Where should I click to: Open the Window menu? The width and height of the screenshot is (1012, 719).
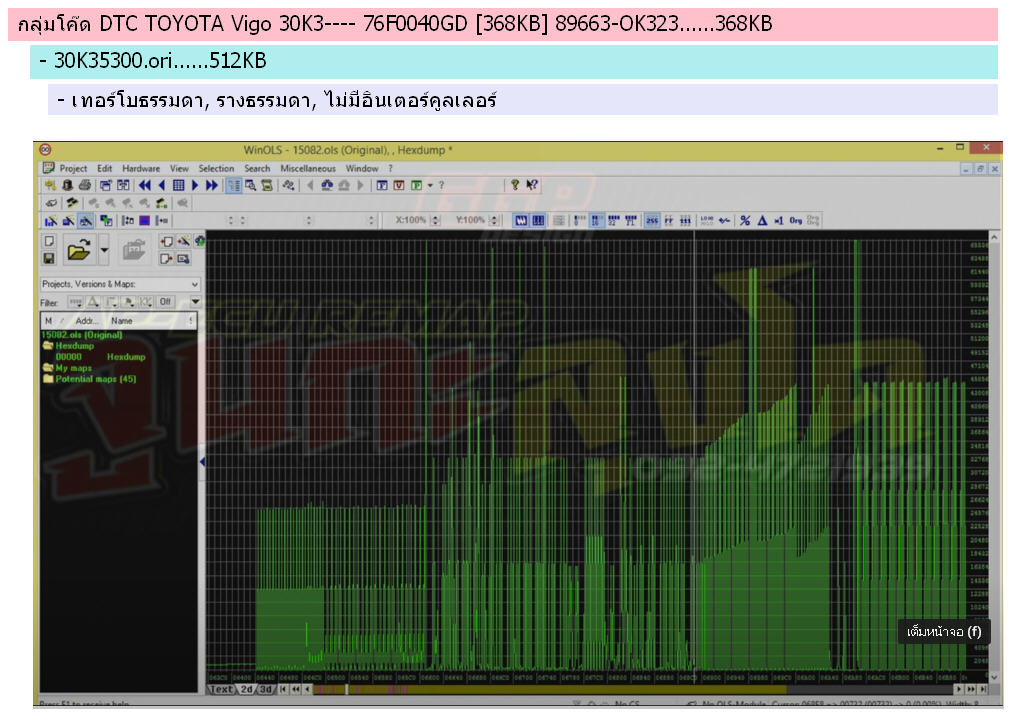tap(361, 168)
